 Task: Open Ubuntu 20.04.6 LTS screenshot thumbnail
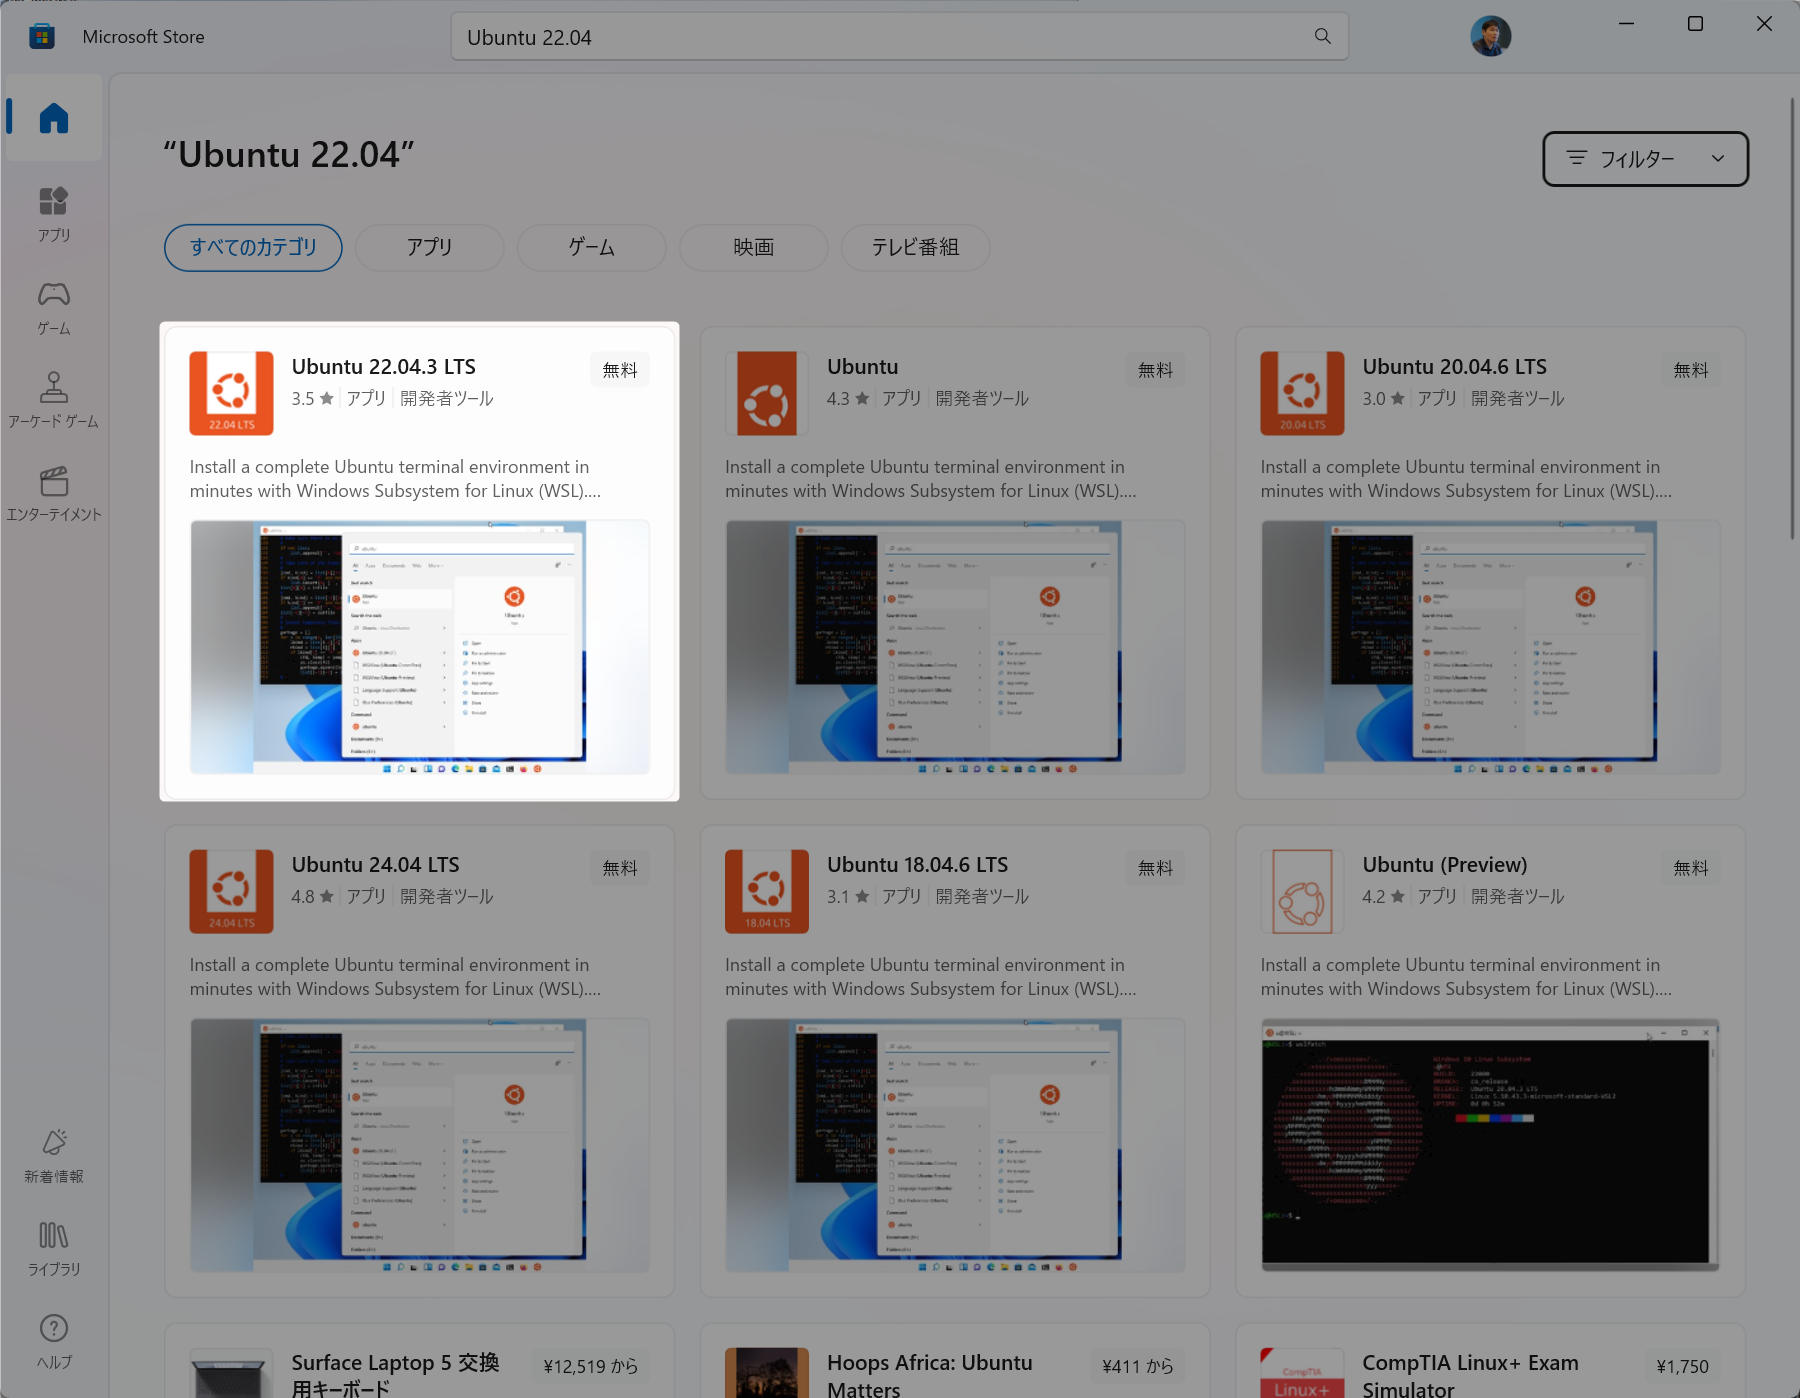tap(1490, 647)
